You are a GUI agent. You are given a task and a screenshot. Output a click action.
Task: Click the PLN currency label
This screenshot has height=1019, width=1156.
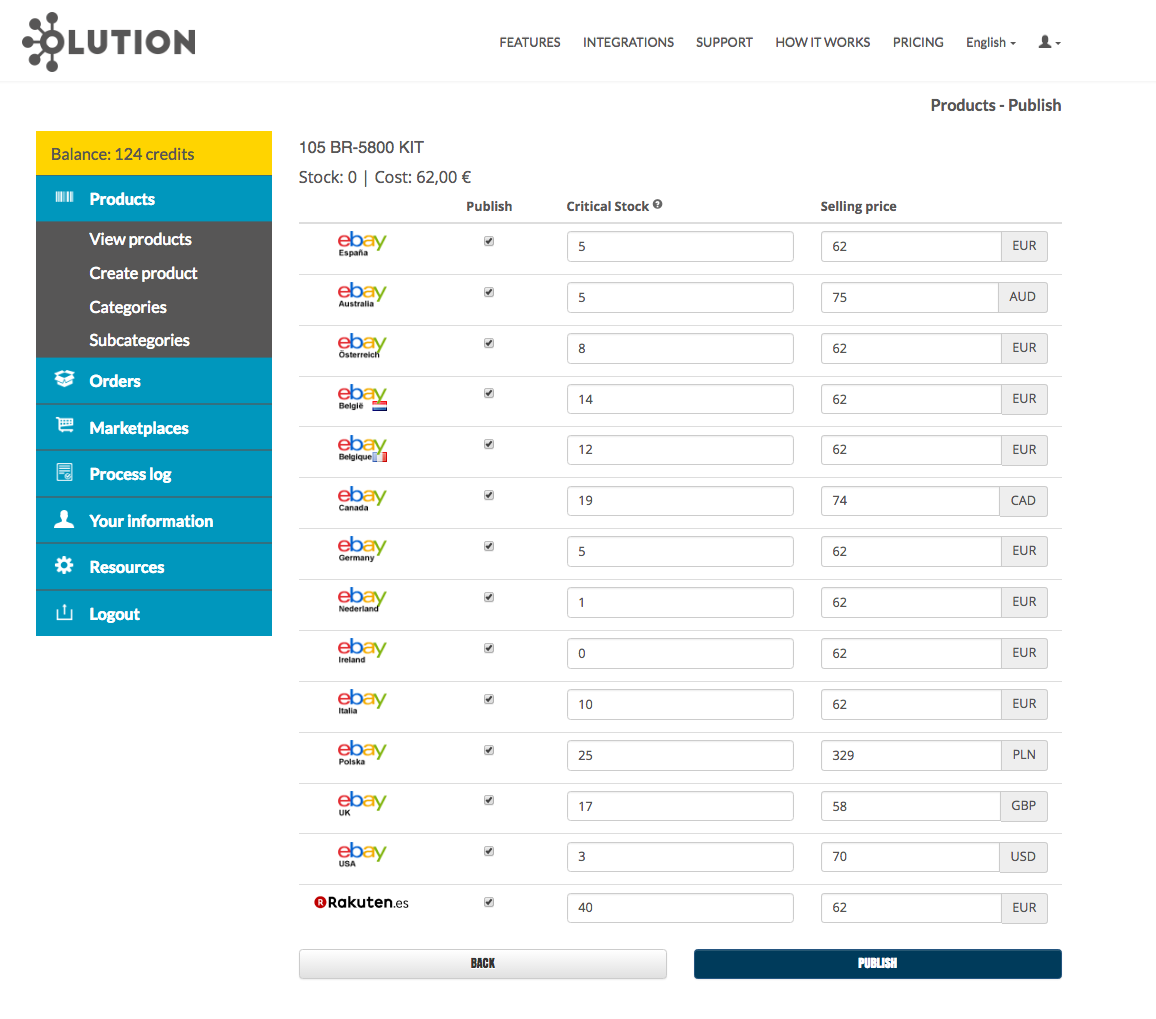[x=1024, y=755]
